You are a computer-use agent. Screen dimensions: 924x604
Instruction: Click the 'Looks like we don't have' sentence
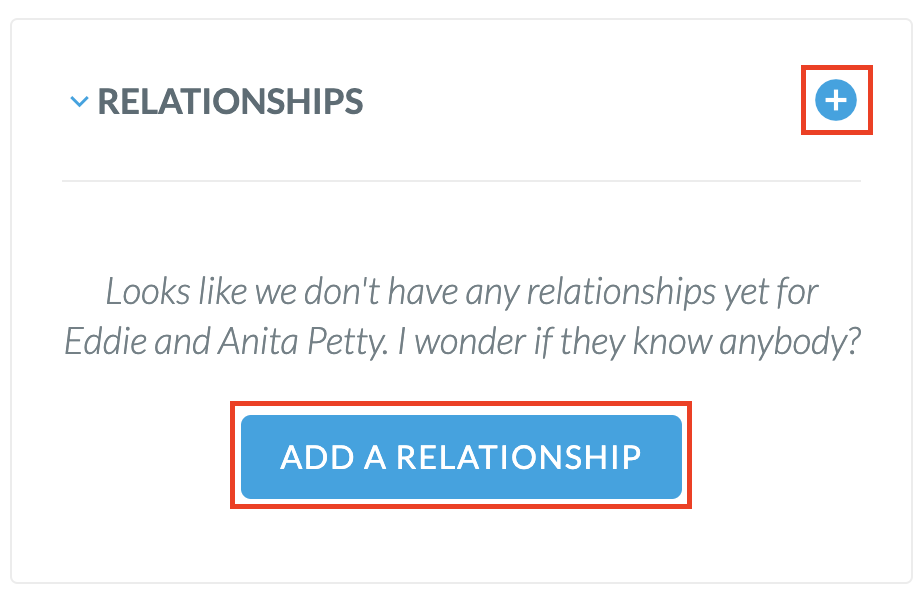(x=462, y=292)
